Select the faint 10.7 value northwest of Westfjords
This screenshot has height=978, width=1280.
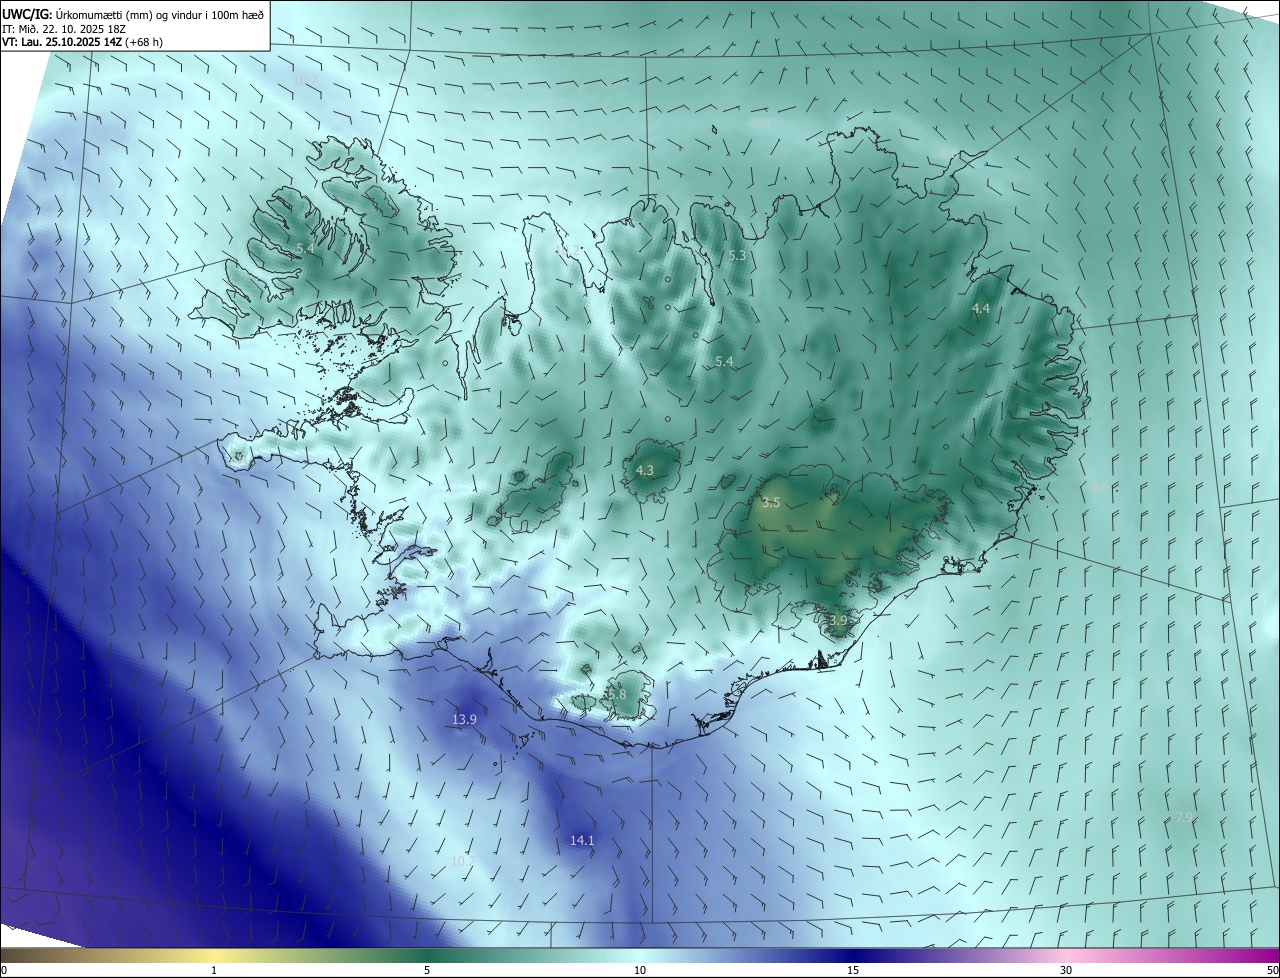point(305,79)
